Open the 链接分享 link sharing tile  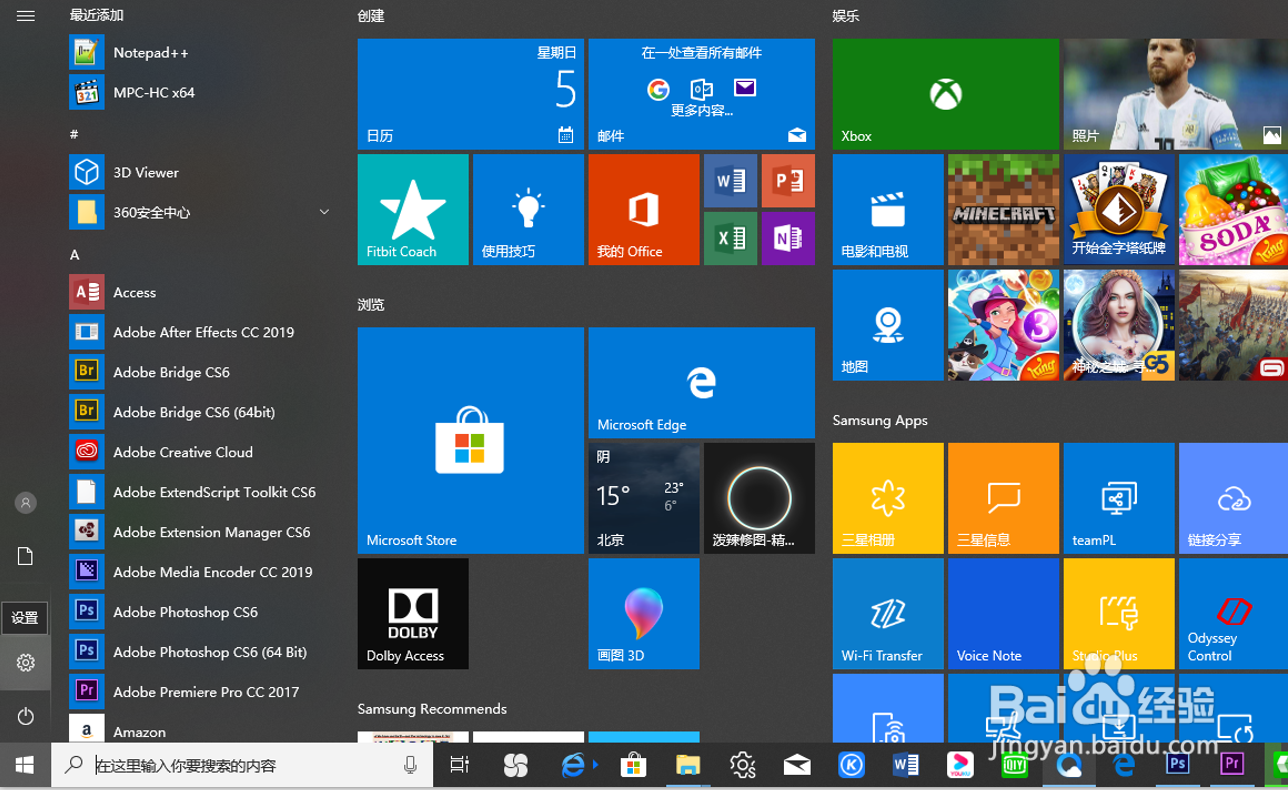pos(1233,498)
